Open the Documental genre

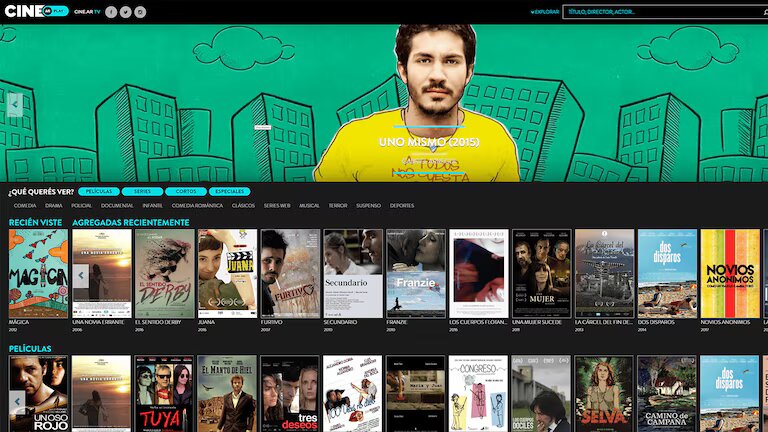pyautogui.click(x=117, y=205)
